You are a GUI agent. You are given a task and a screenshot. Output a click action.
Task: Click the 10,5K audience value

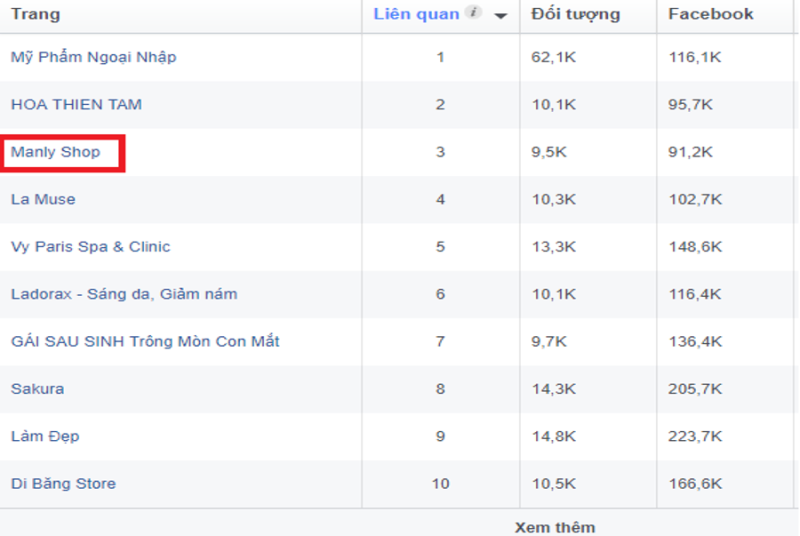click(x=554, y=484)
